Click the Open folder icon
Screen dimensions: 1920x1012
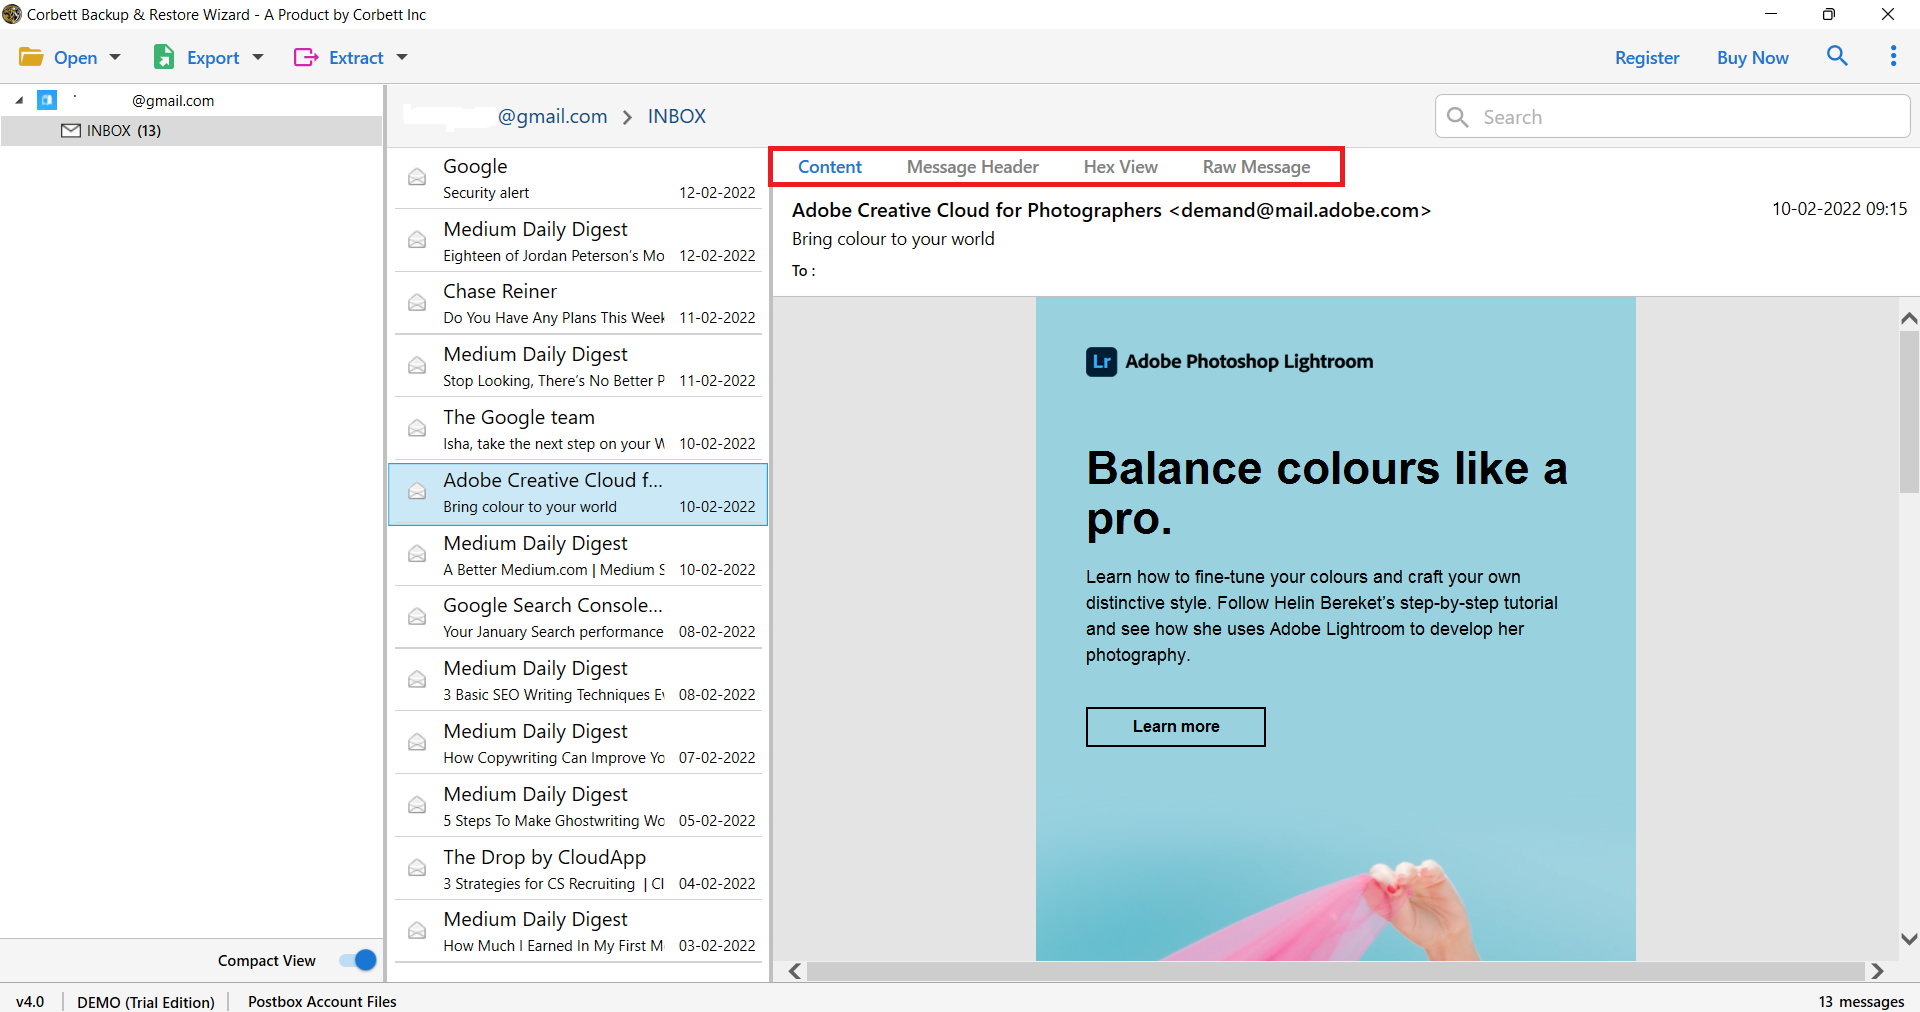click(x=31, y=57)
